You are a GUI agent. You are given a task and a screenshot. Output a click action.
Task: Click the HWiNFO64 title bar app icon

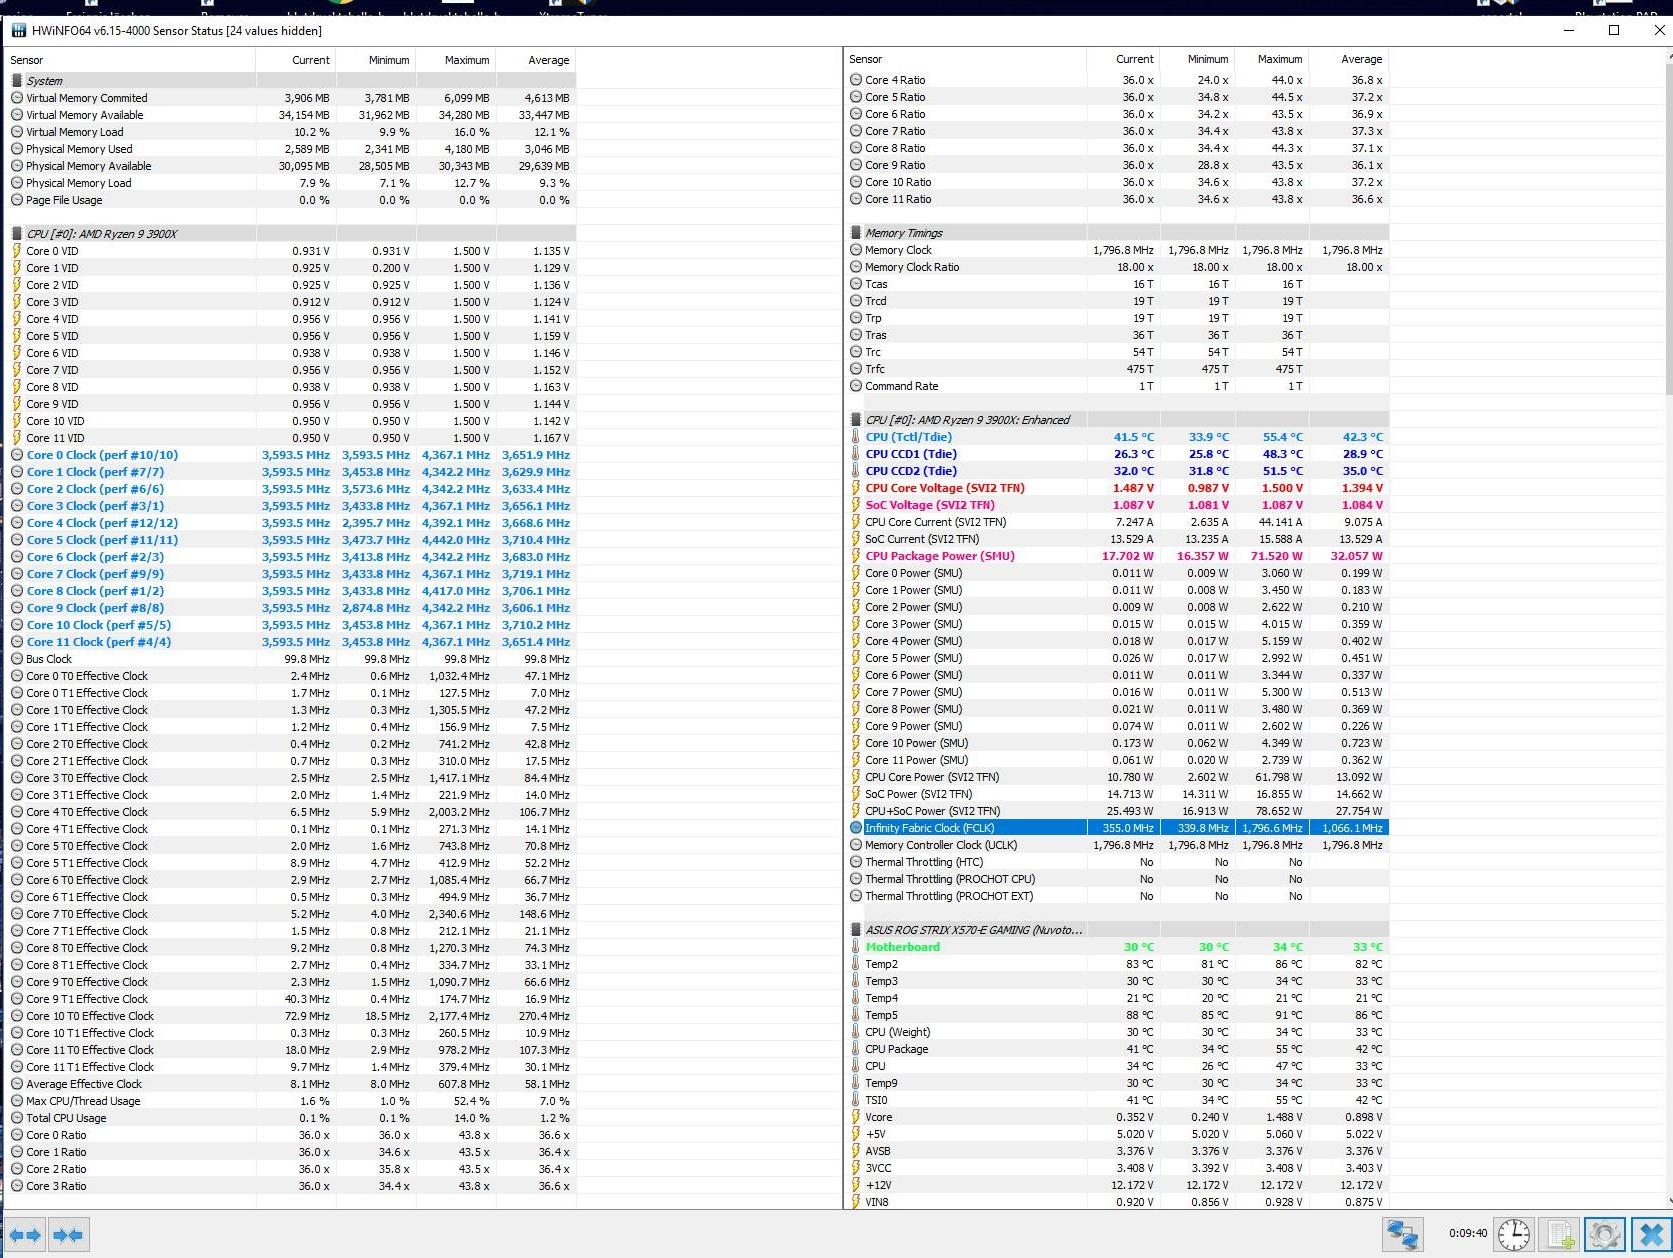19,30
